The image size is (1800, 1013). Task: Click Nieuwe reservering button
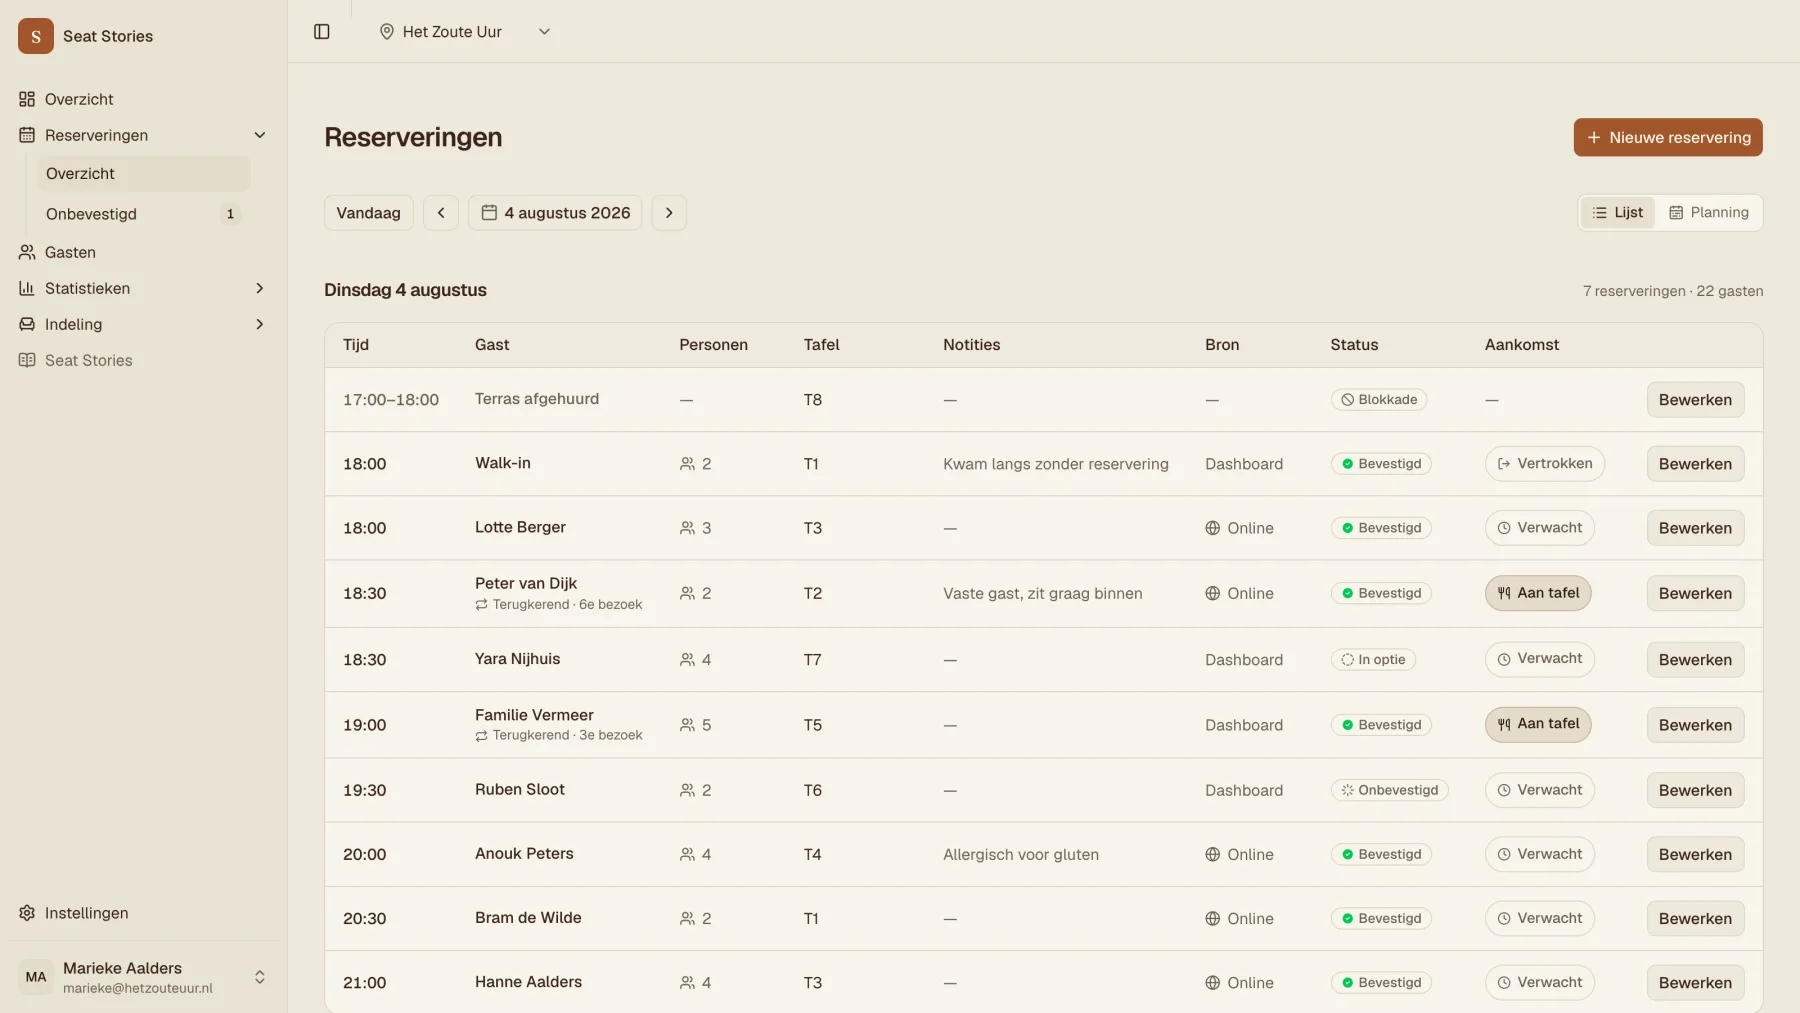point(1668,138)
